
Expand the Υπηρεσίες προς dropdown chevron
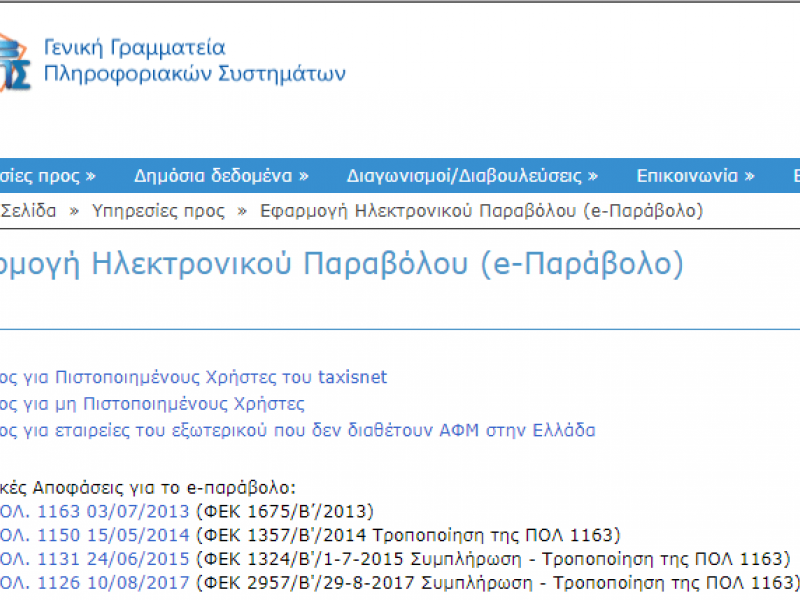[x=91, y=175]
